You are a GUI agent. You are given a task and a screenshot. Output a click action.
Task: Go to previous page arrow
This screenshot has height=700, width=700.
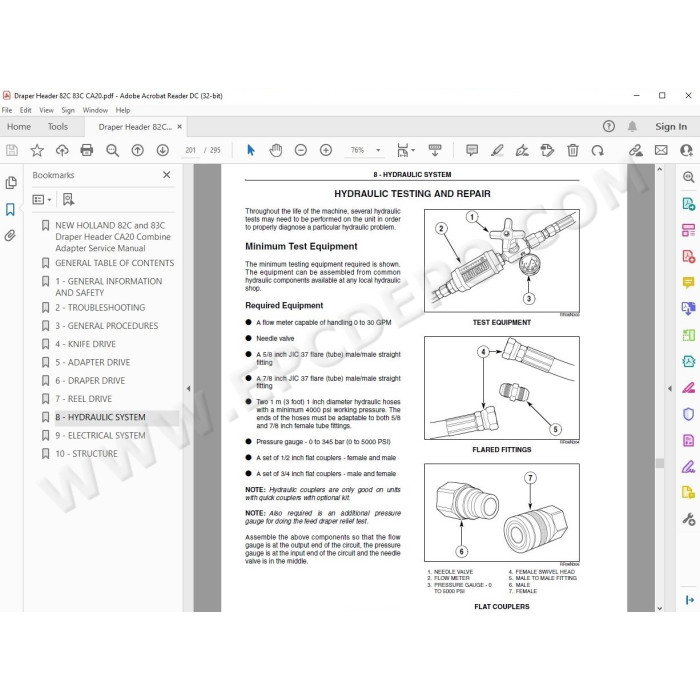(x=138, y=150)
